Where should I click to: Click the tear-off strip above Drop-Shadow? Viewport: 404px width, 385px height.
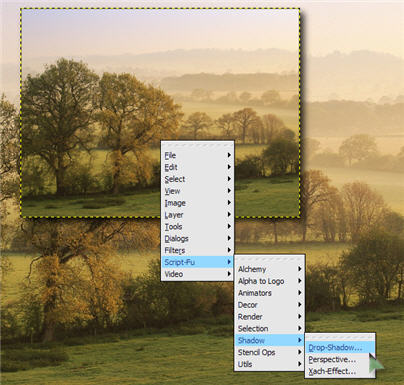[340, 337]
